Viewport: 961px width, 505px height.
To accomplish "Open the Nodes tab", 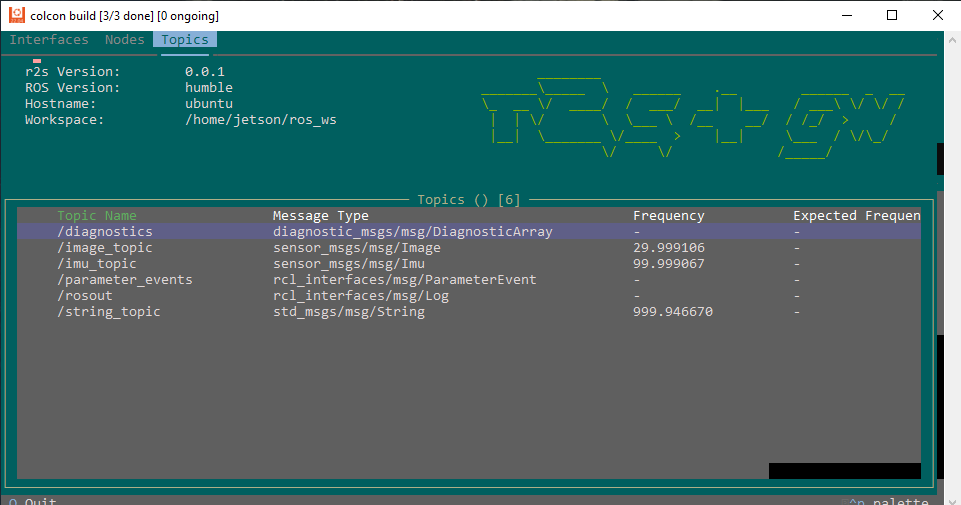I will pos(125,40).
